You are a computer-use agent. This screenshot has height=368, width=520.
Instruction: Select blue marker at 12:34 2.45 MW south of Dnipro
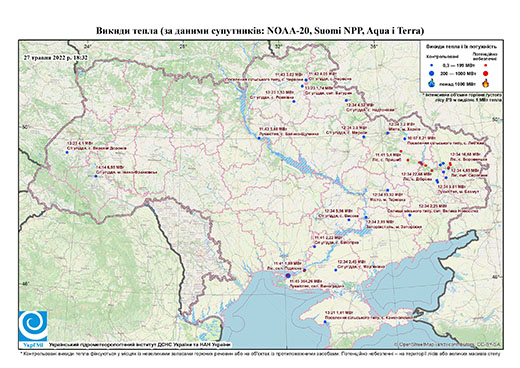pos(336,270)
